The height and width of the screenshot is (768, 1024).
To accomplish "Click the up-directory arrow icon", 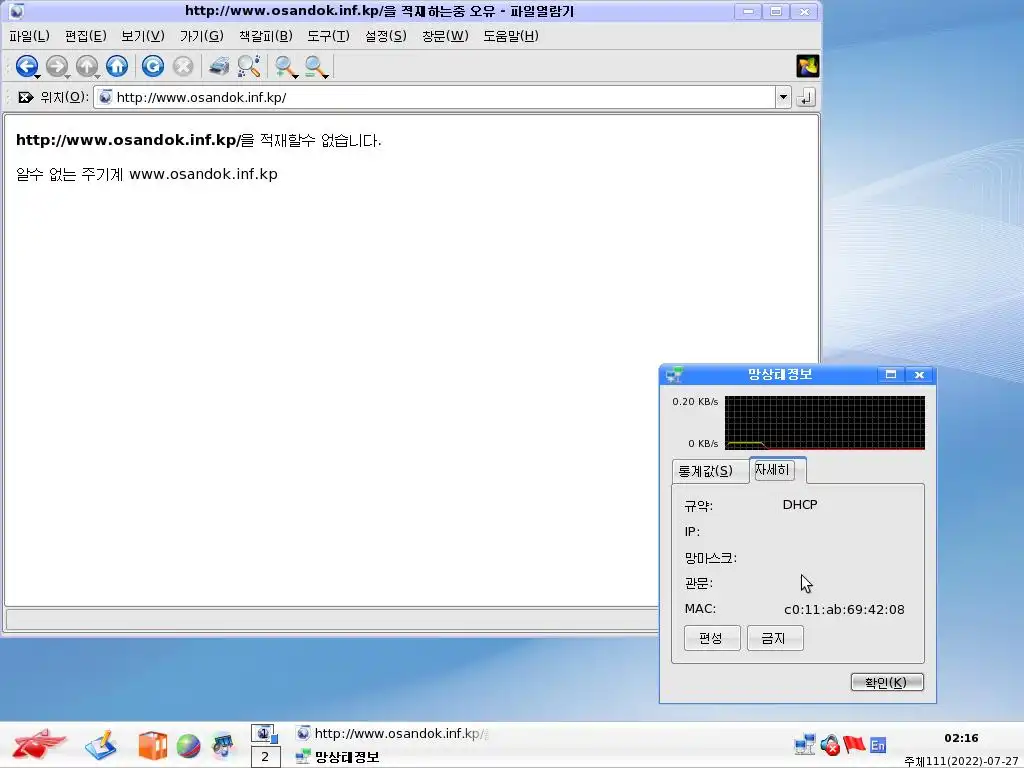I will 86,66.
